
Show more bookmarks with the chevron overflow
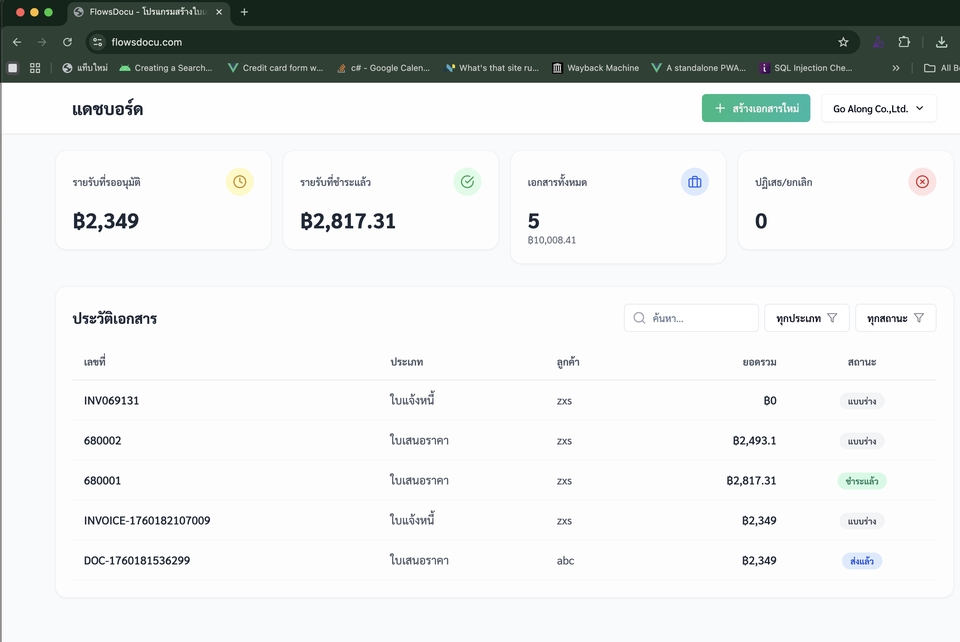tap(896, 68)
